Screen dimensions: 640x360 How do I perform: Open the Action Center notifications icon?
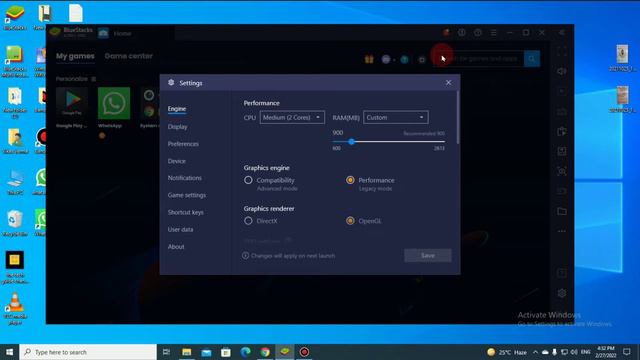click(x=627, y=352)
